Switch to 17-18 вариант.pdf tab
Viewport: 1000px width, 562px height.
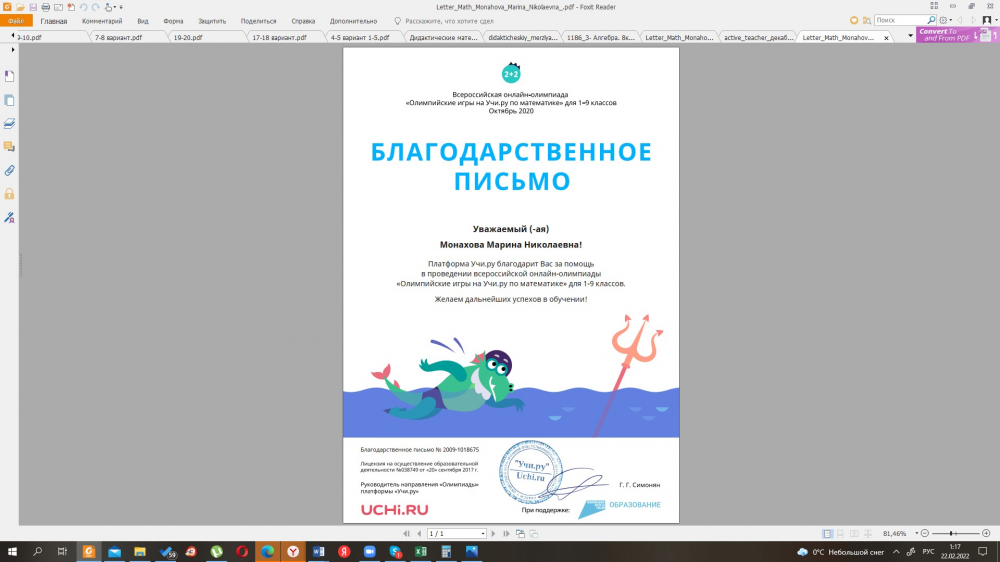[279, 38]
